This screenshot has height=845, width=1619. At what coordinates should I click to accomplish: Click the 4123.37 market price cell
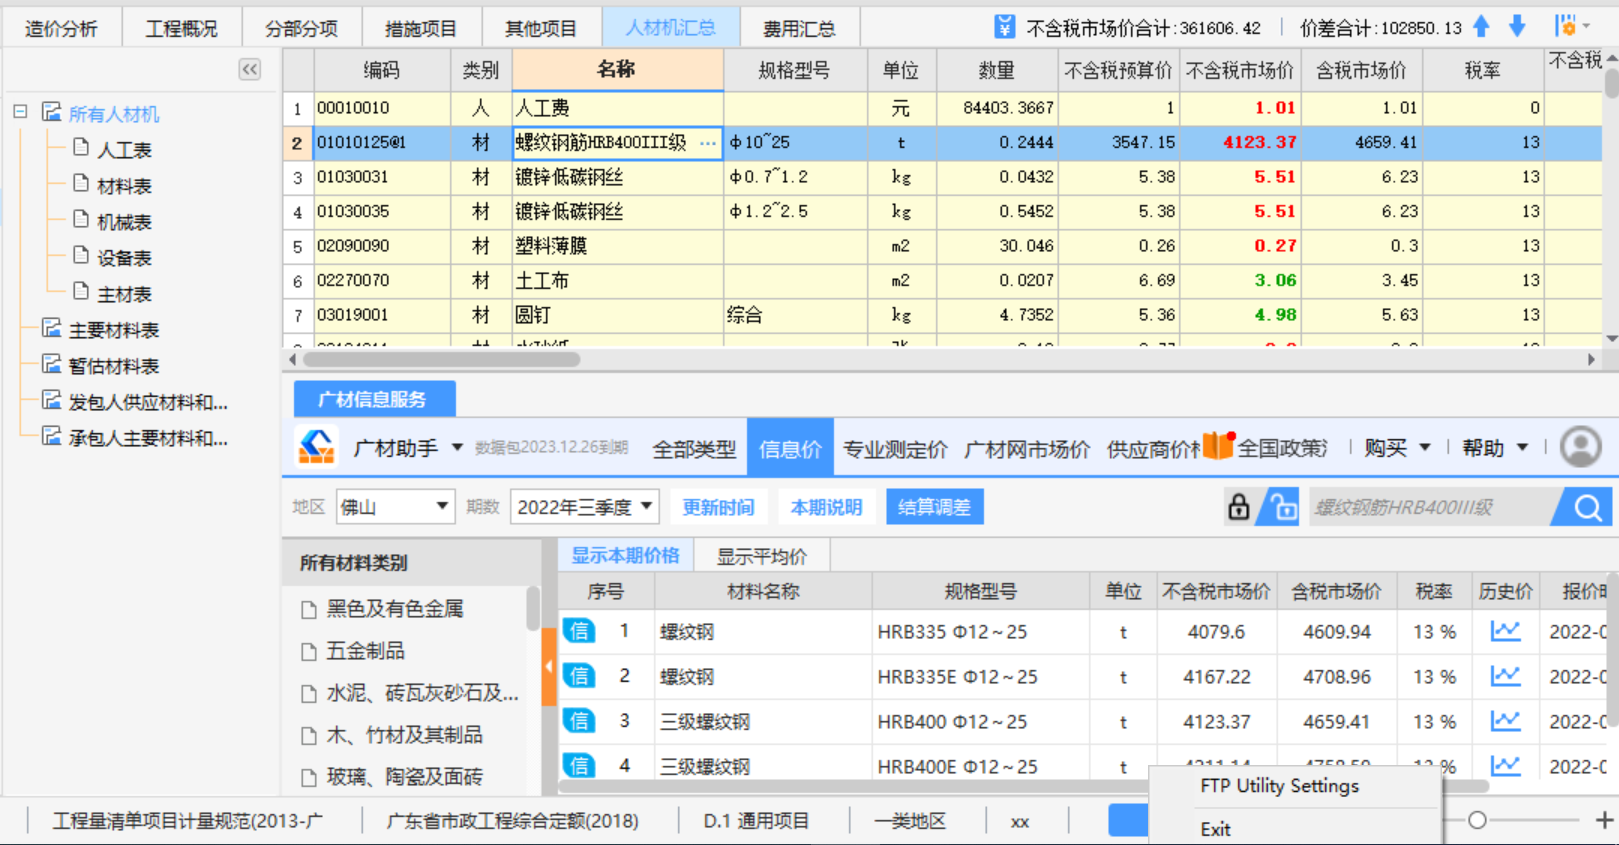1240,143
